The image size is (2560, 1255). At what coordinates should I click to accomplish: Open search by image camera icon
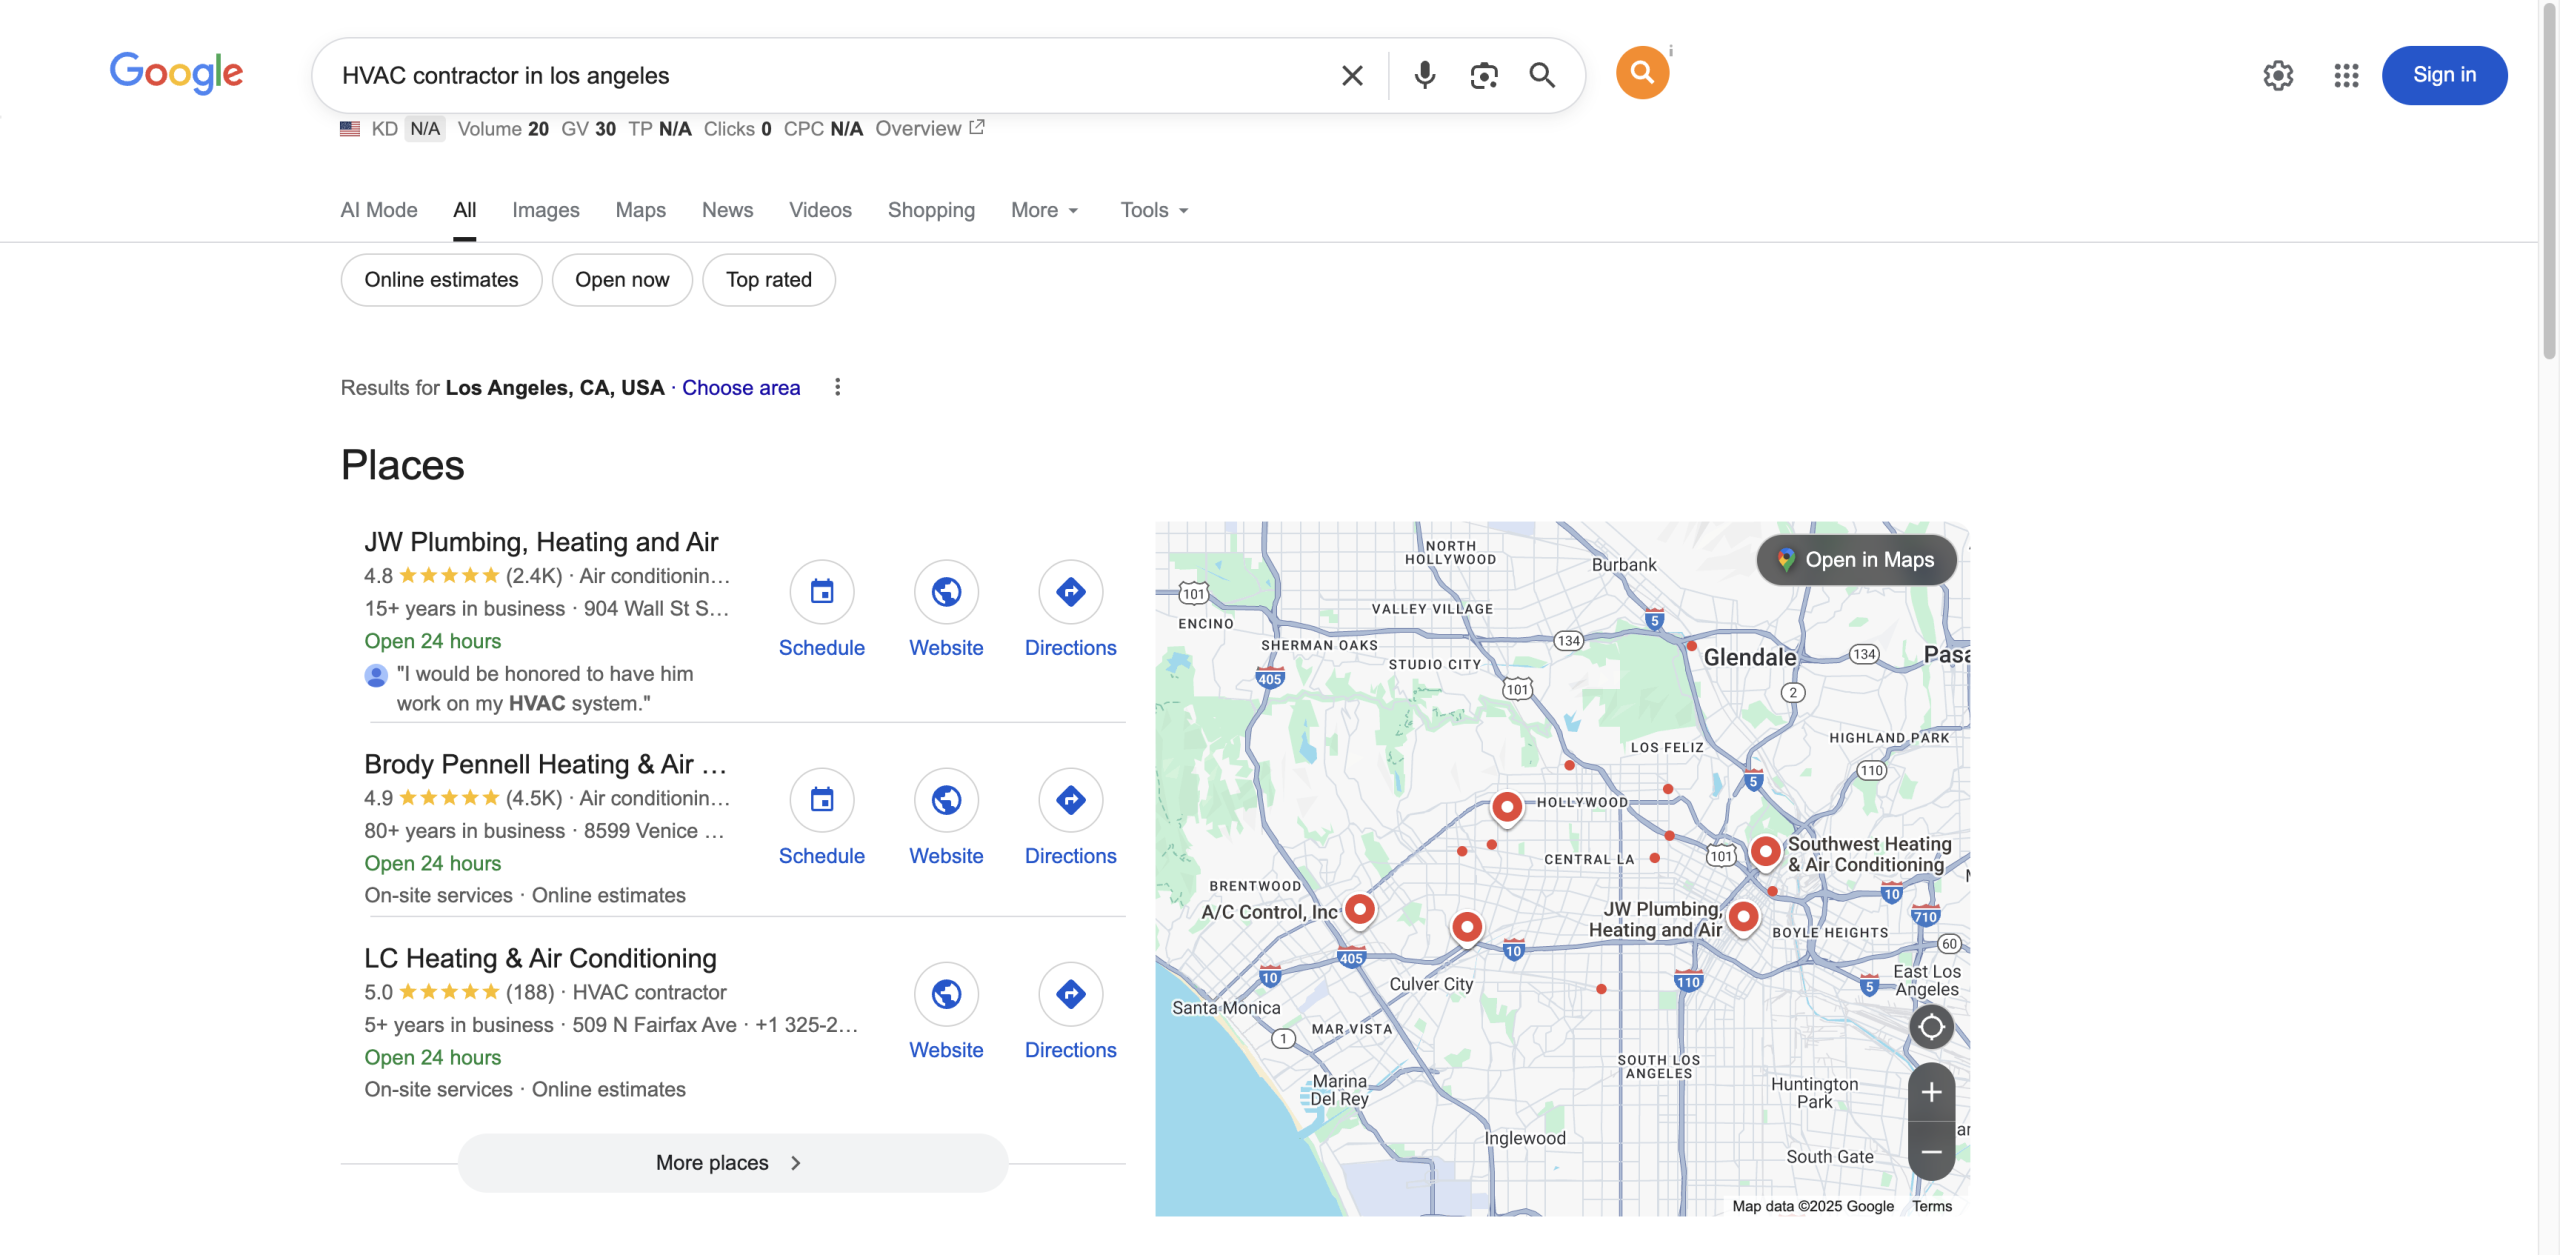pos(1484,75)
